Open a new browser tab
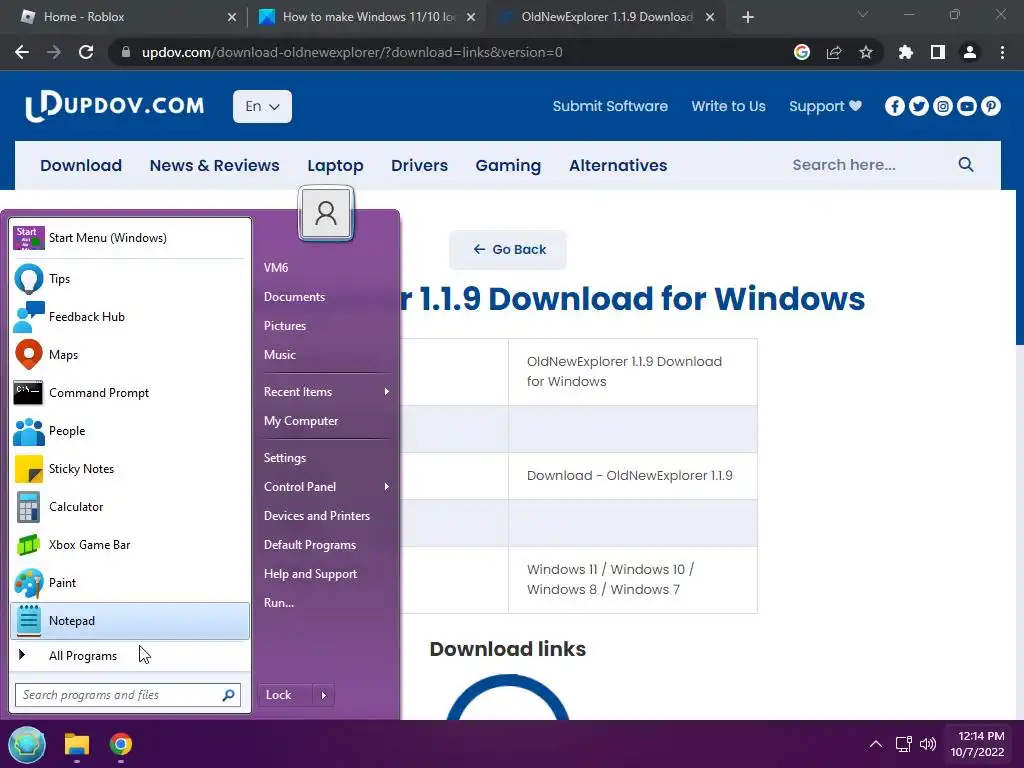This screenshot has width=1024, height=768. [x=748, y=17]
